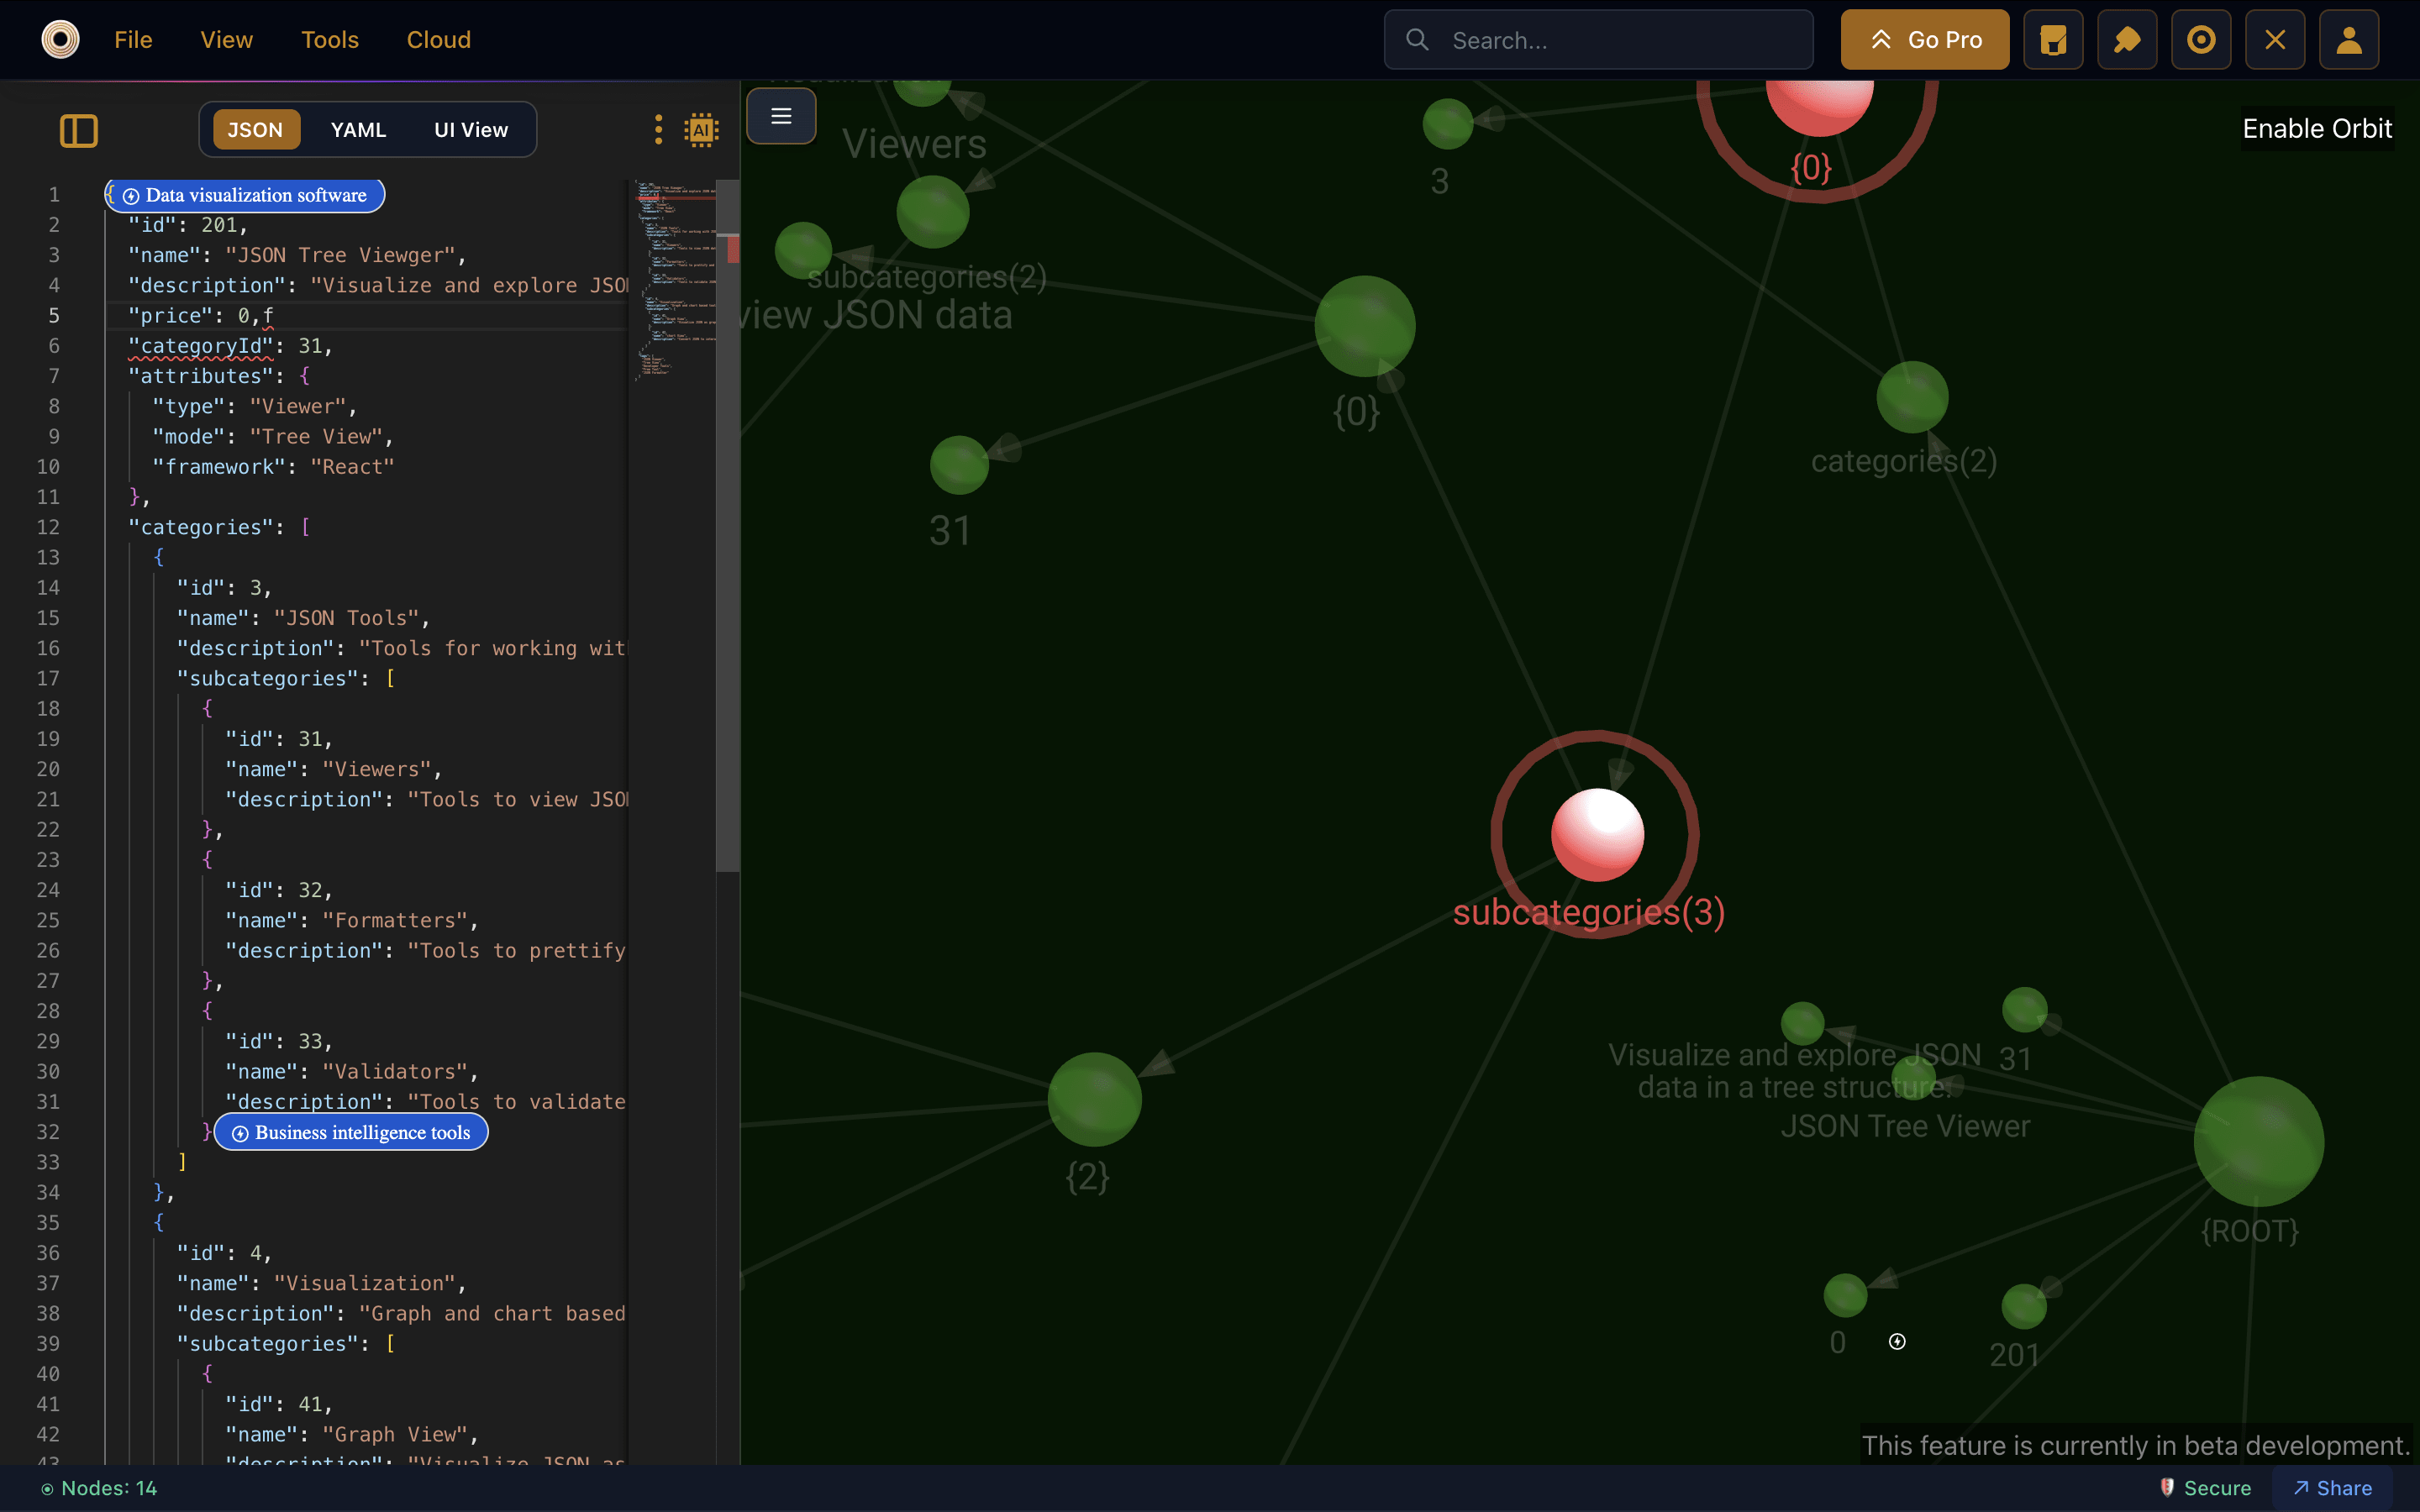
Task: Click the AI chip icon
Action: coord(702,130)
